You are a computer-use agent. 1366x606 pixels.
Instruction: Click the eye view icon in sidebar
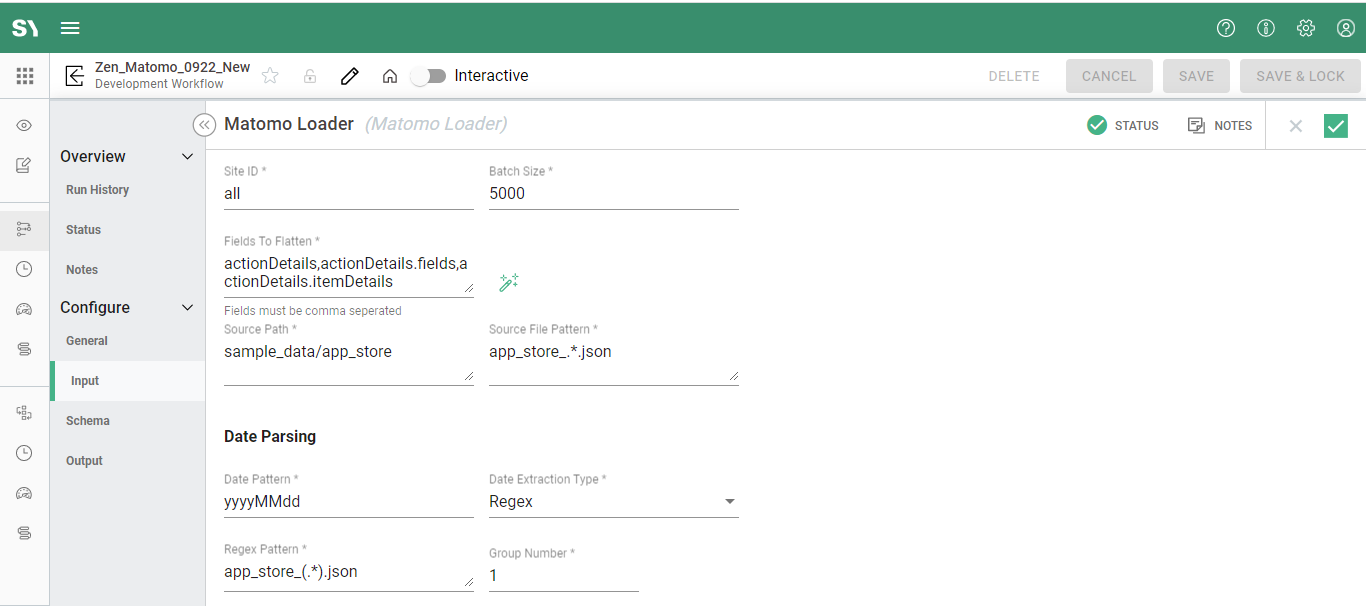coord(24,125)
